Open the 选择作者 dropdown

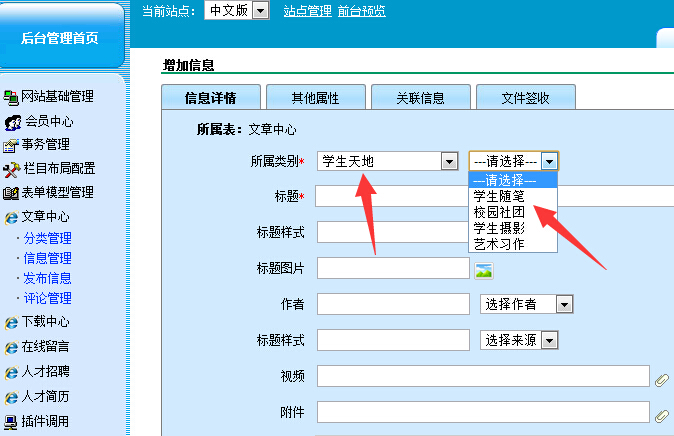tap(563, 304)
